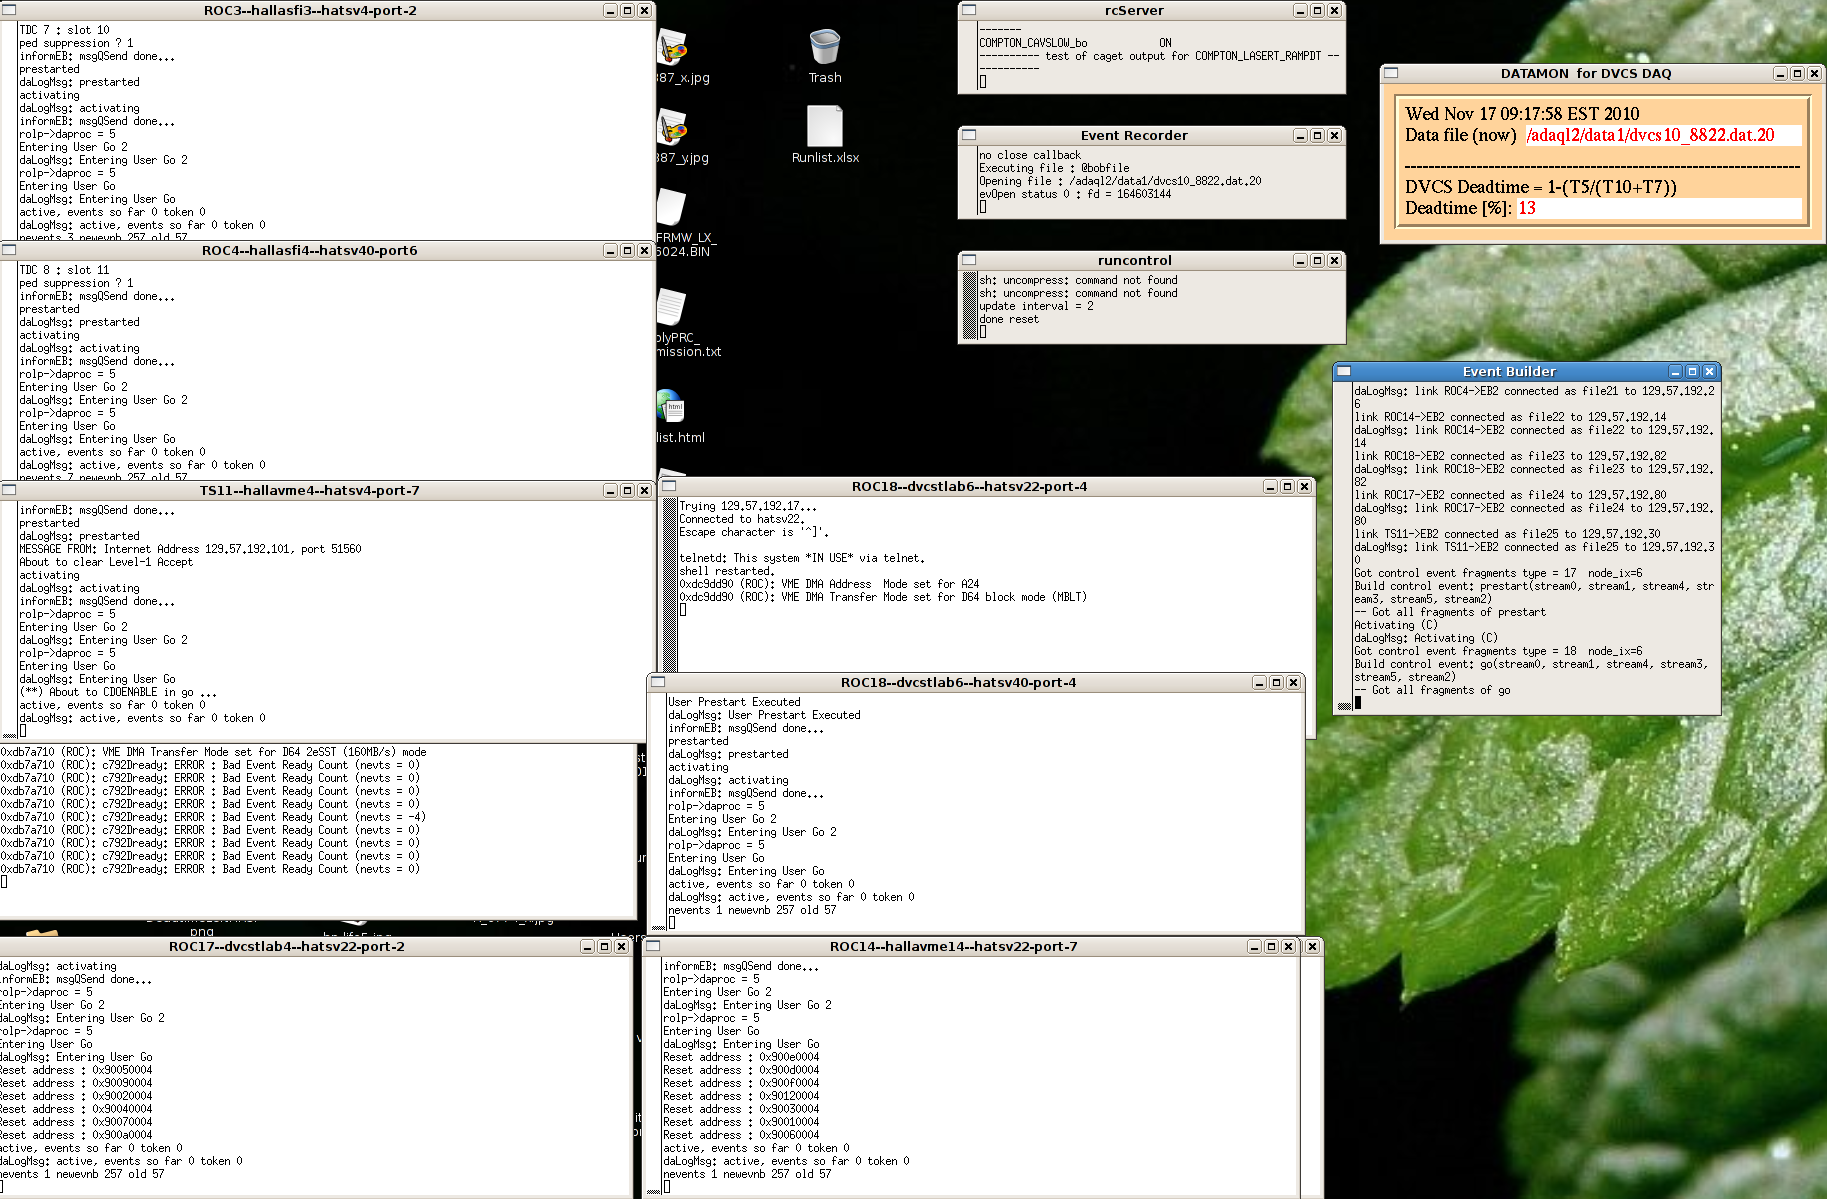Open window menu of ROC18 hatsv40-port-4
This screenshot has width=1827, height=1199.
[x=658, y=682]
